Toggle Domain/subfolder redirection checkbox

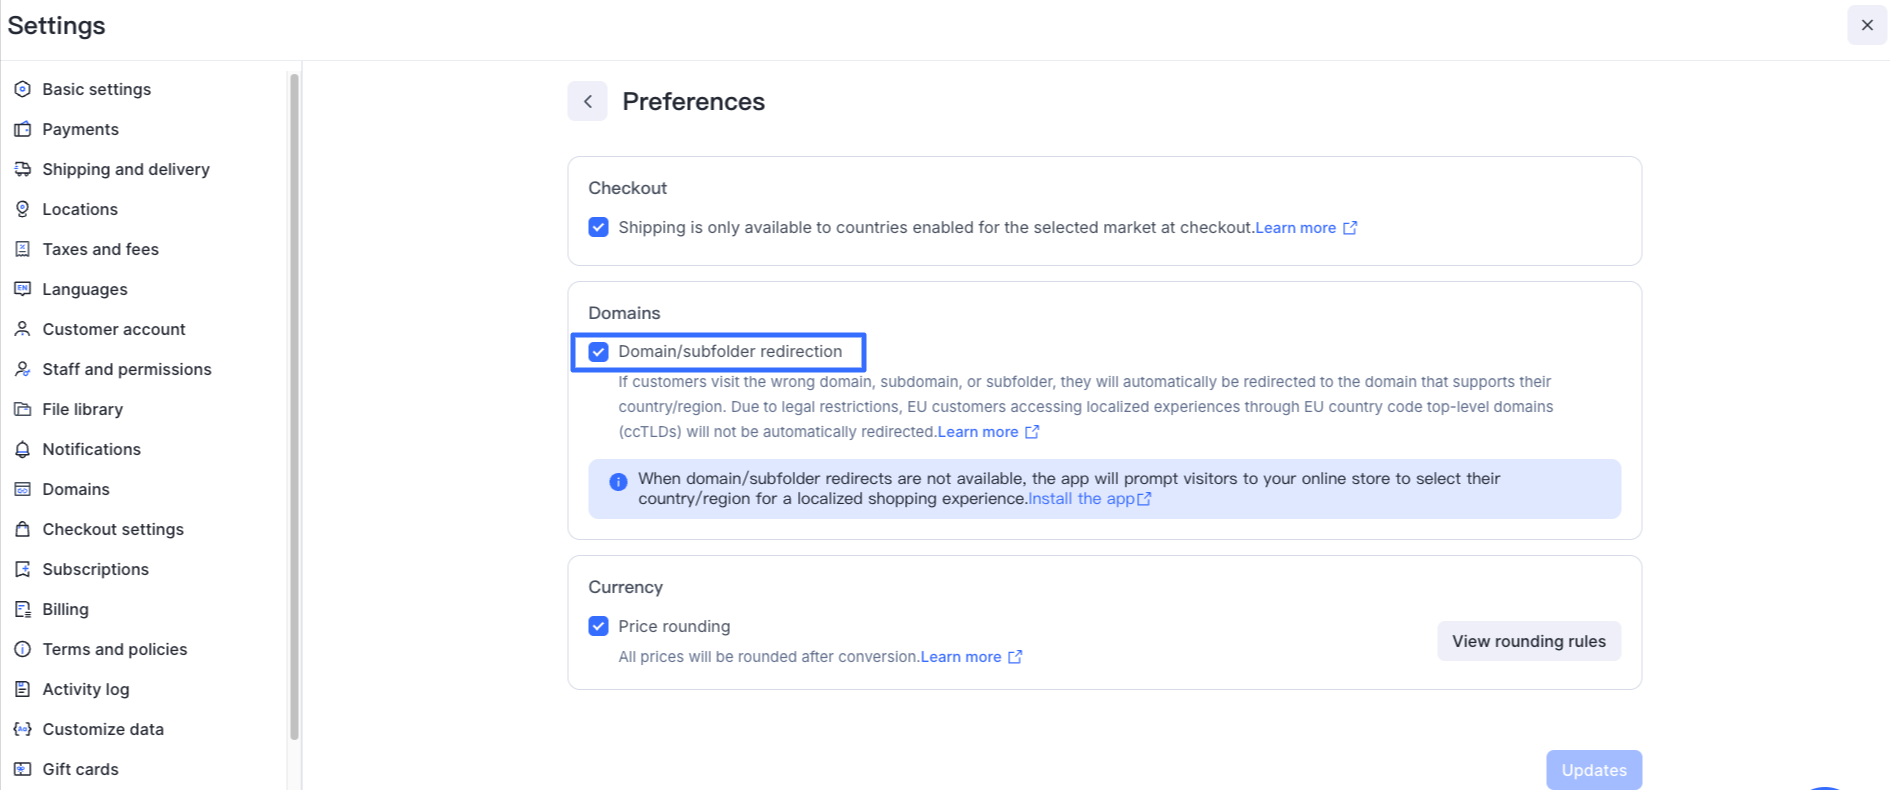(598, 352)
